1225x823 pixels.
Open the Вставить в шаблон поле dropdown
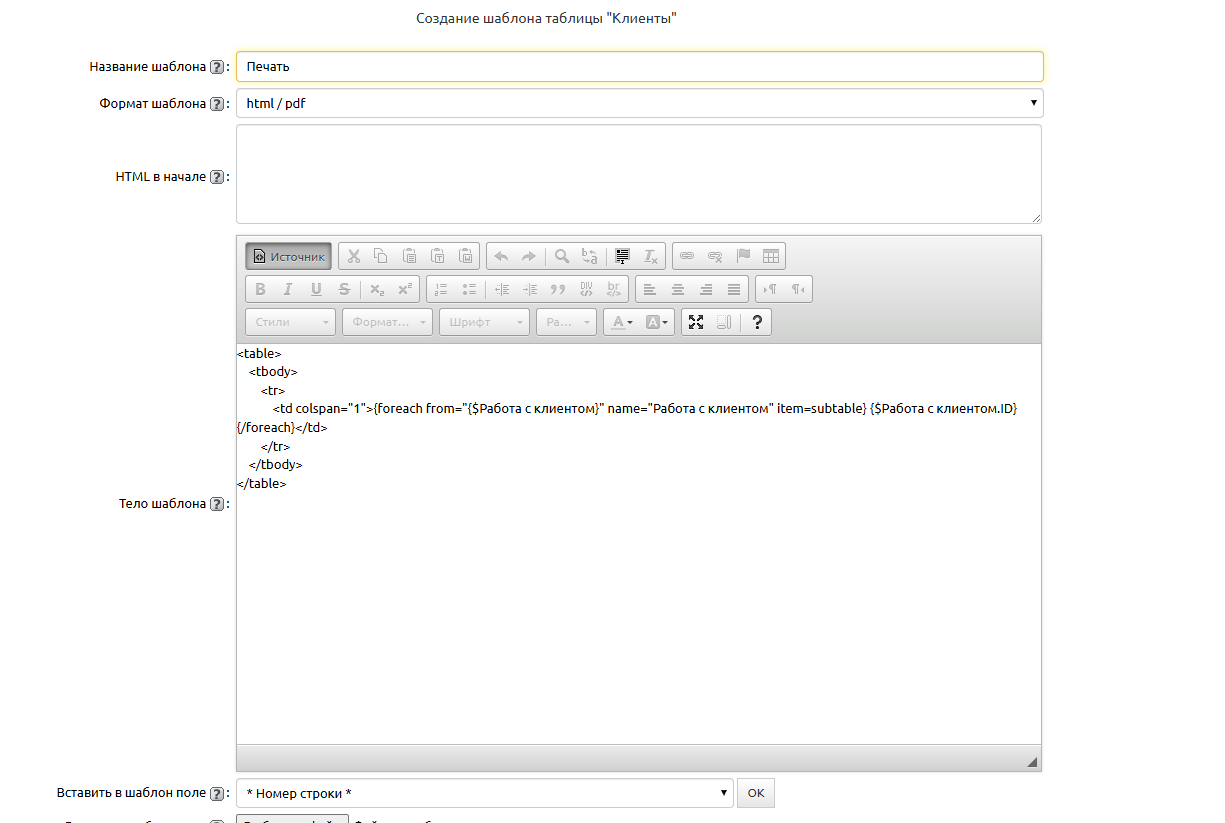tap(484, 793)
